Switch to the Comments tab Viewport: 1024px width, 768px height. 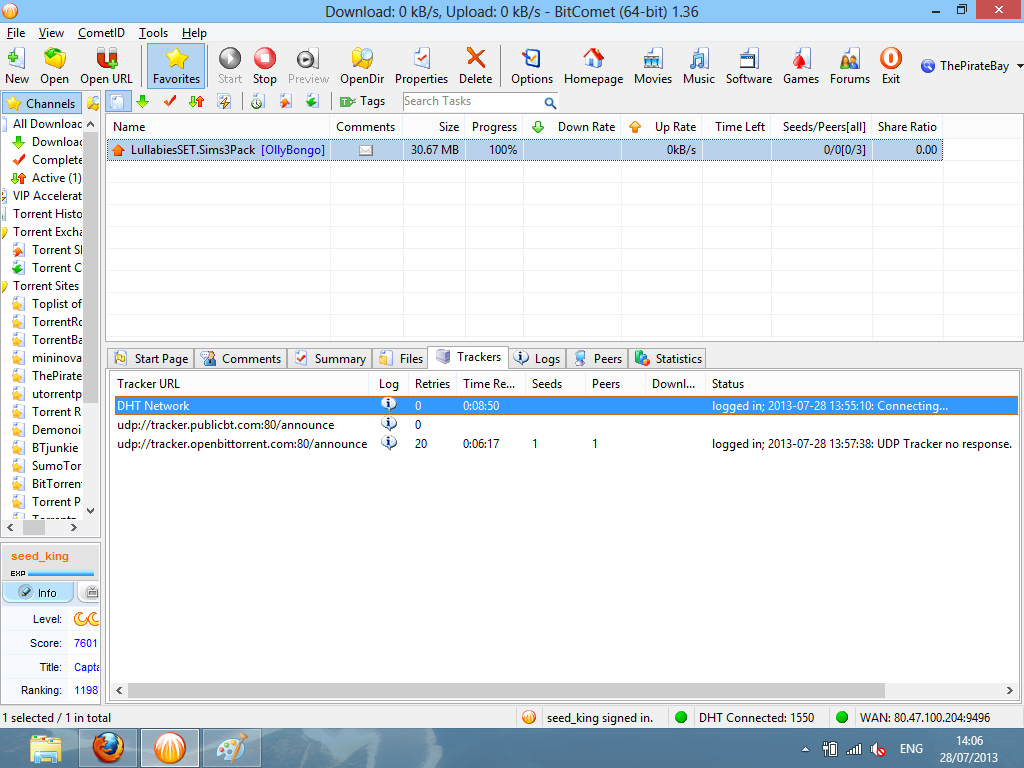(x=241, y=359)
